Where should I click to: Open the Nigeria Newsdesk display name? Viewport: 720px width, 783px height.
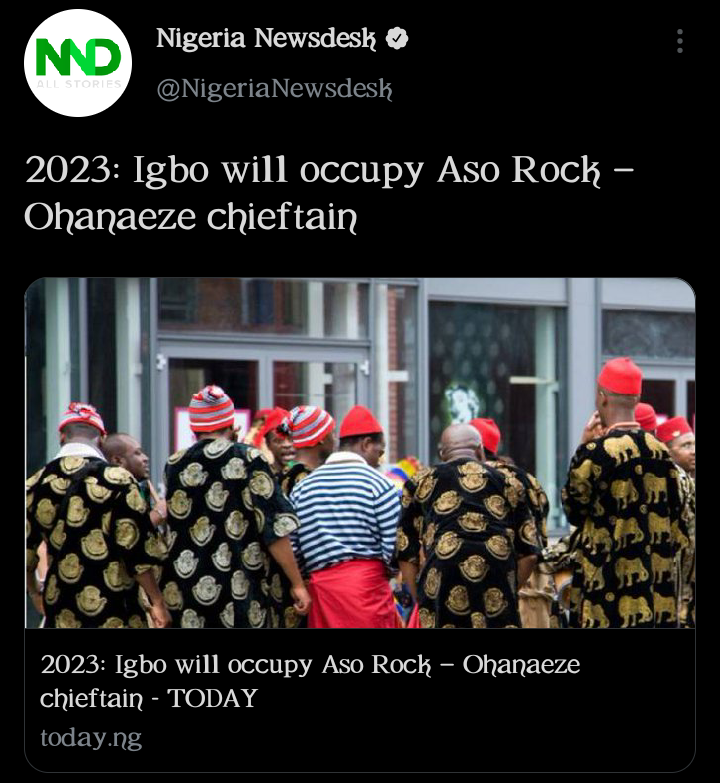click(266, 38)
